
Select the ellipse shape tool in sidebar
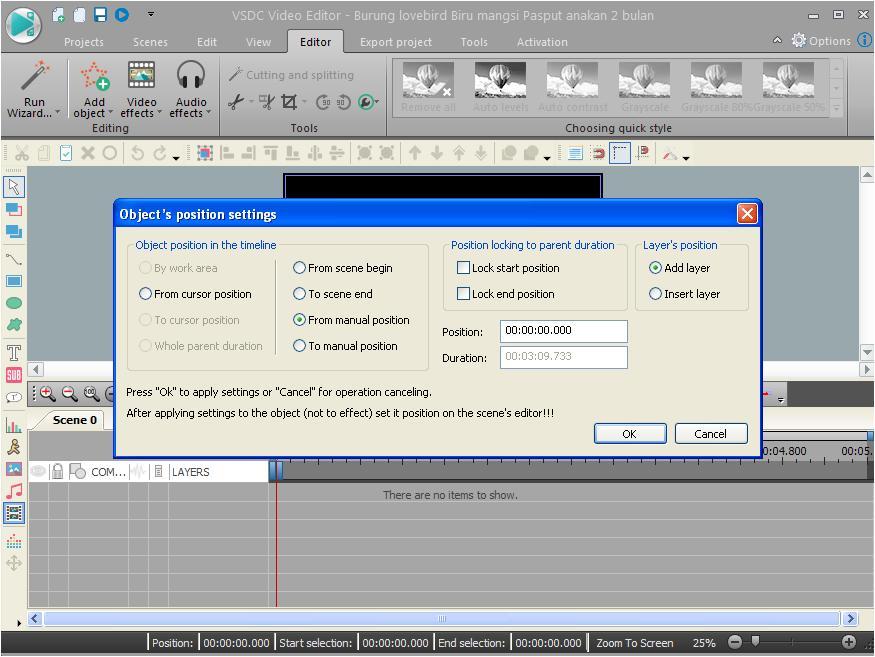[13, 303]
